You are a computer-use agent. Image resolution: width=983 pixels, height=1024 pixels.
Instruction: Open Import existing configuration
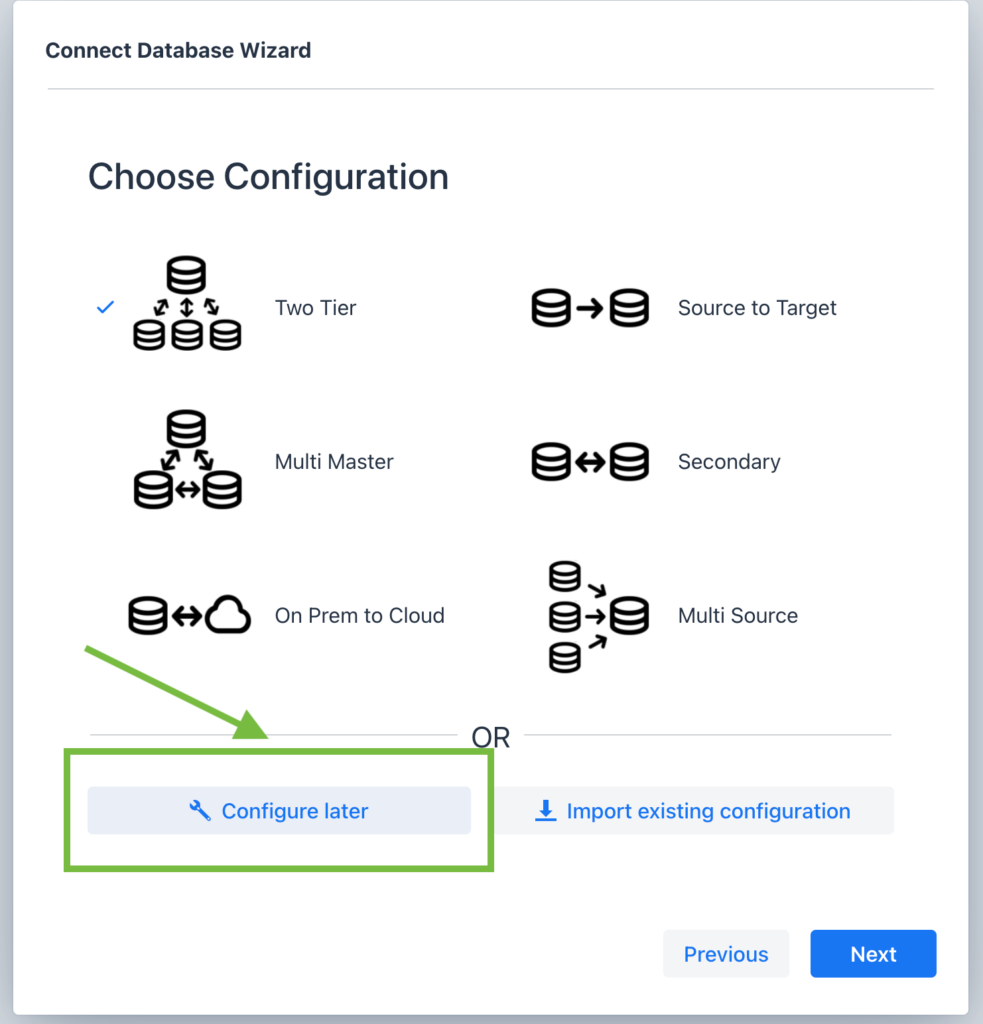697,810
